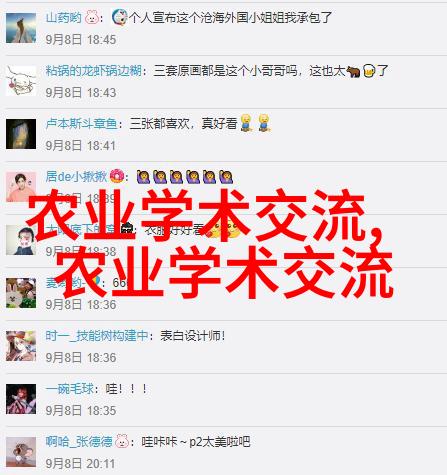Click username 居de小揪揪
This screenshot has width=447, height=475.
click(76, 176)
